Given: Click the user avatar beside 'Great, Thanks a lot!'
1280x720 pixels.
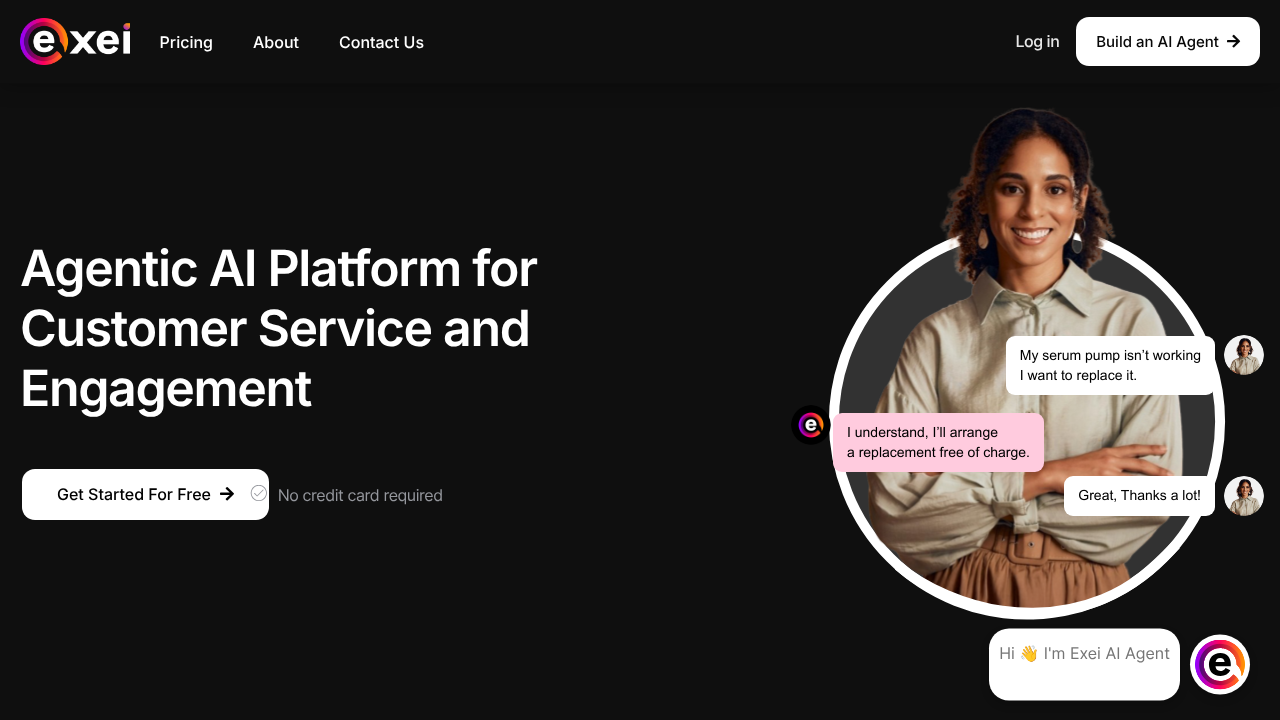Looking at the screenshot, I should (1243, 496).
